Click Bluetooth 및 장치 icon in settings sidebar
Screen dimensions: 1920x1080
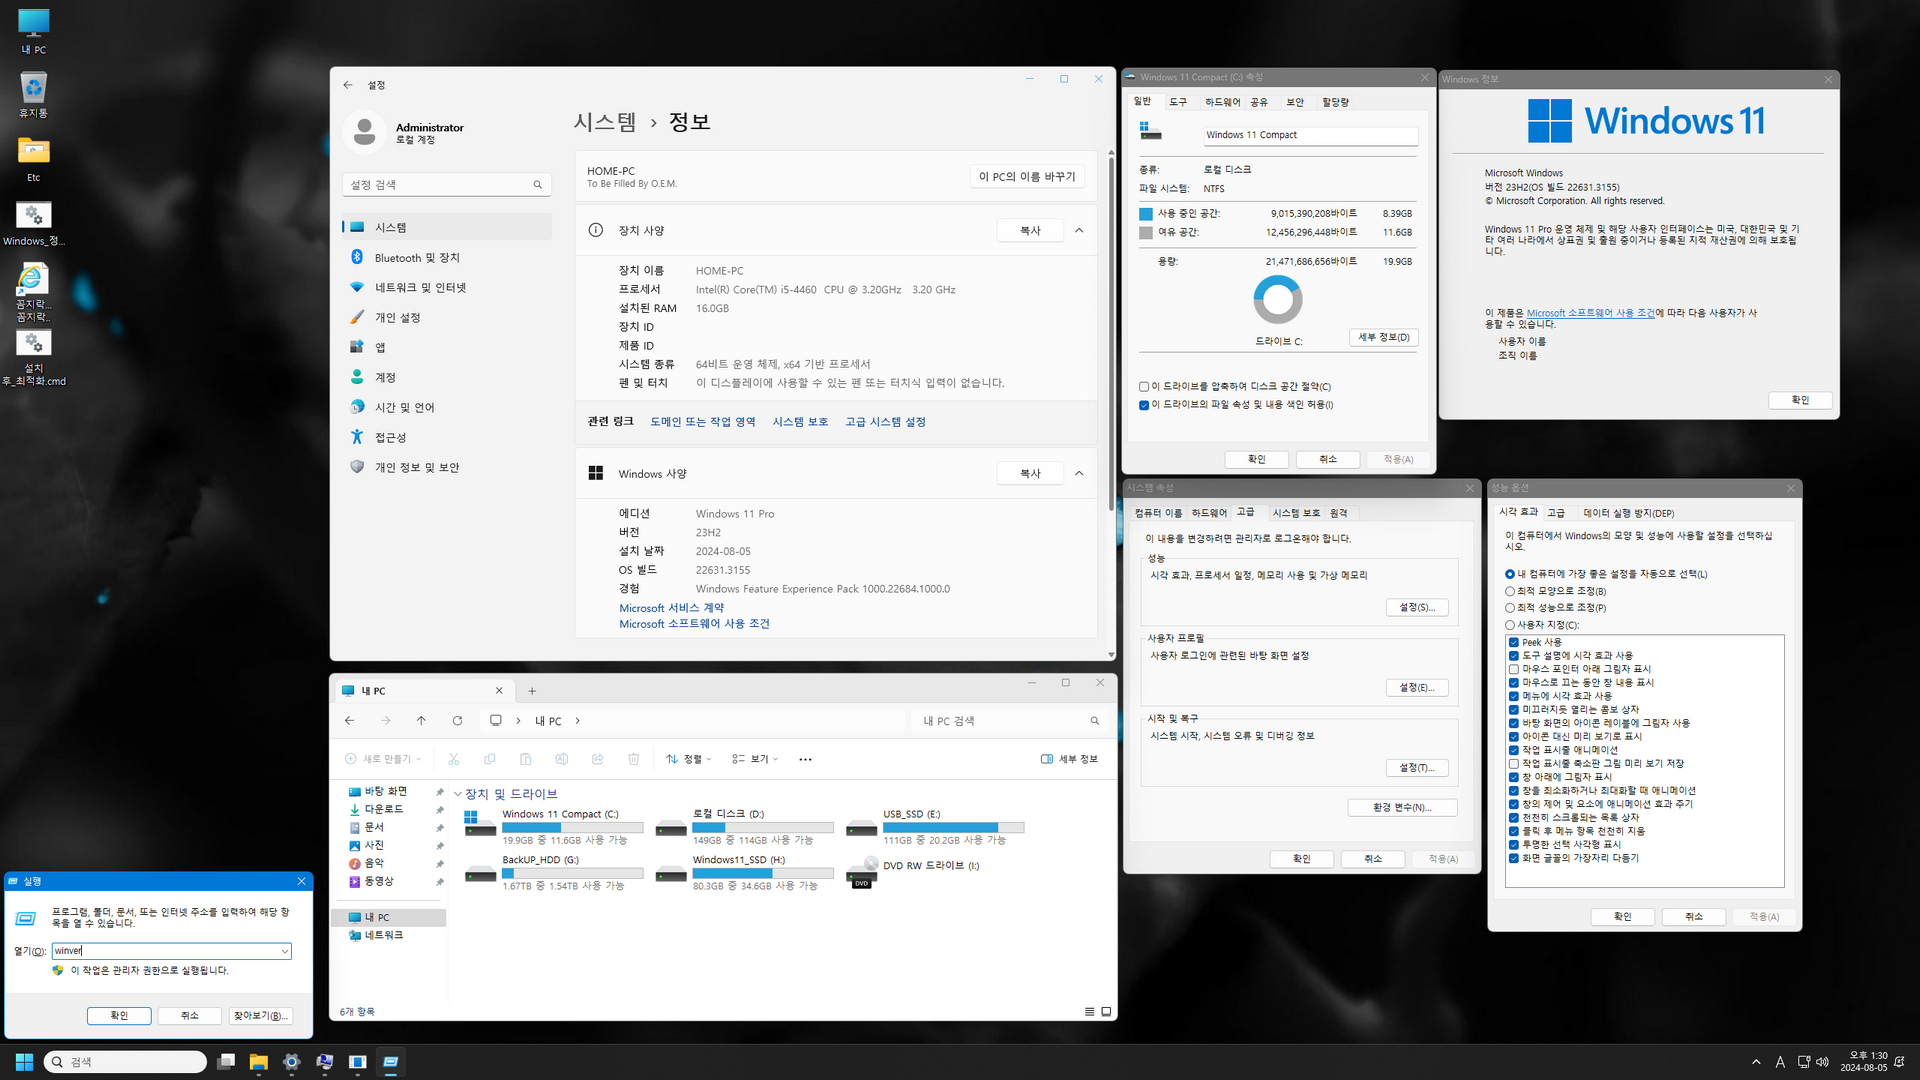click(357, 258)
